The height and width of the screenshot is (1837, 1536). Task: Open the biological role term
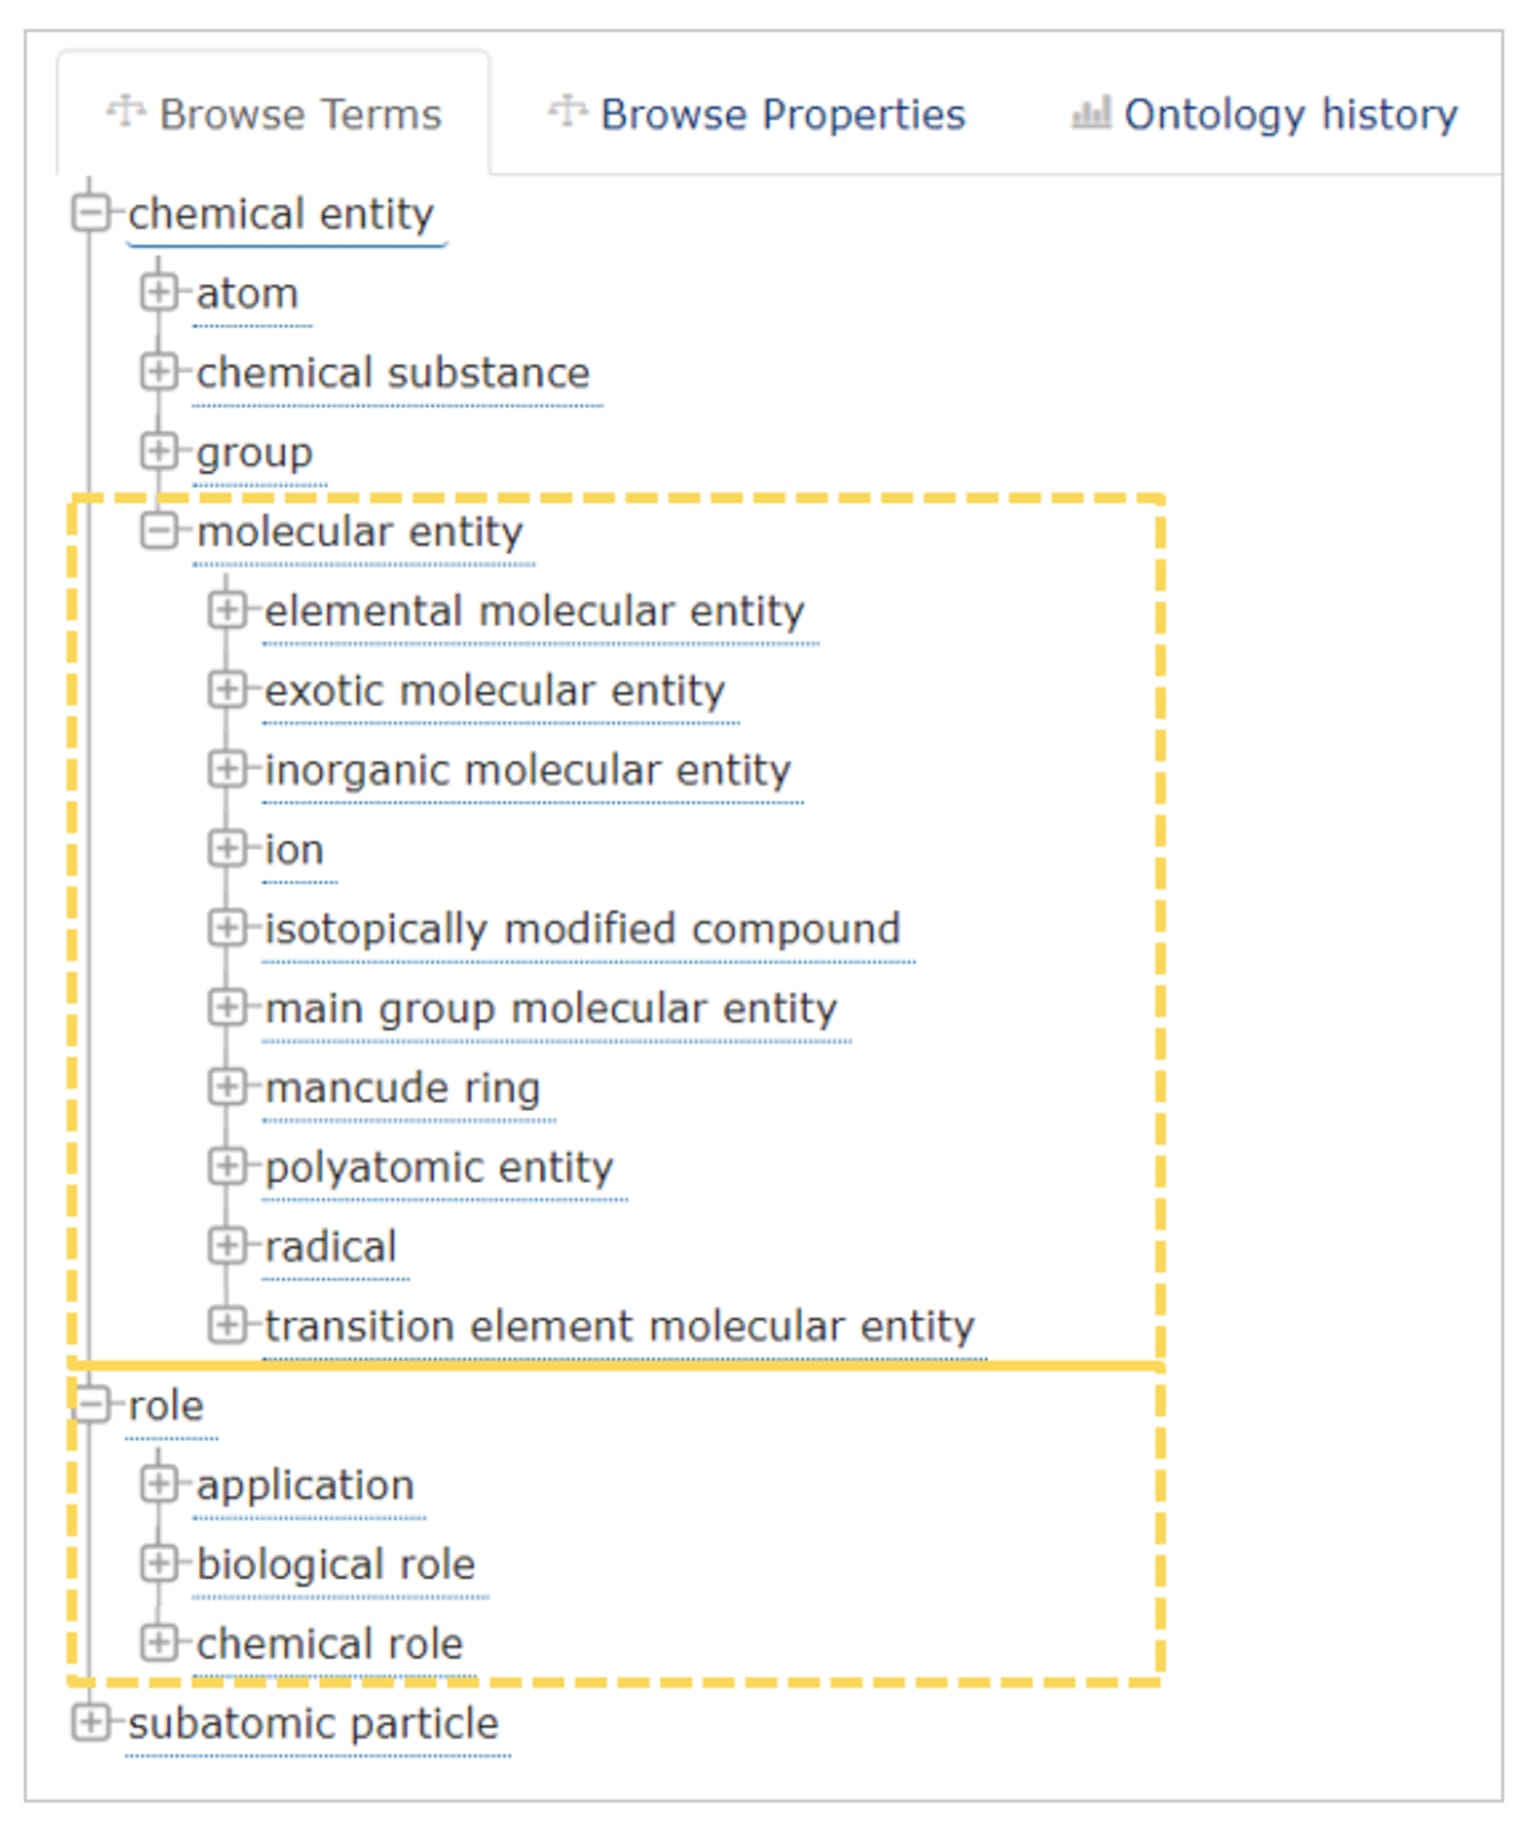335,1565
